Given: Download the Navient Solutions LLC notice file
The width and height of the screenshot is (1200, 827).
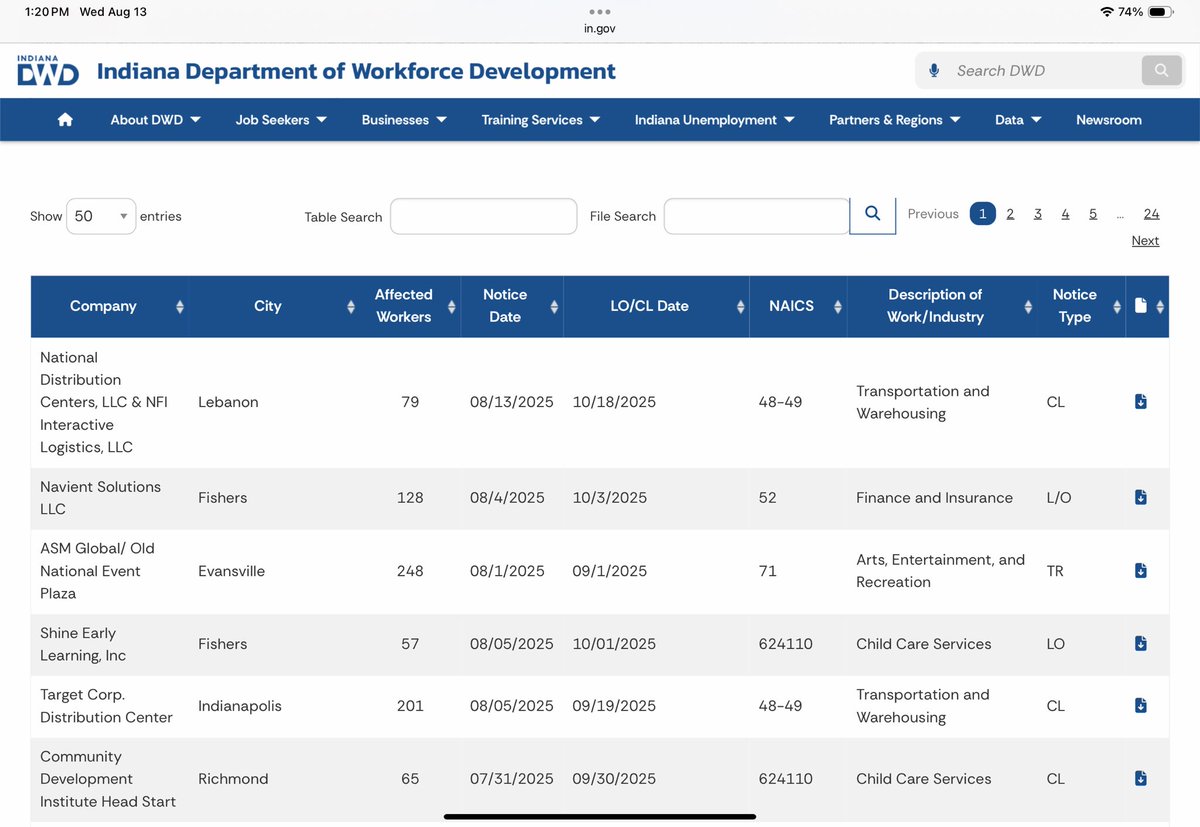Looking at the screenshot, I should 1141,497.
